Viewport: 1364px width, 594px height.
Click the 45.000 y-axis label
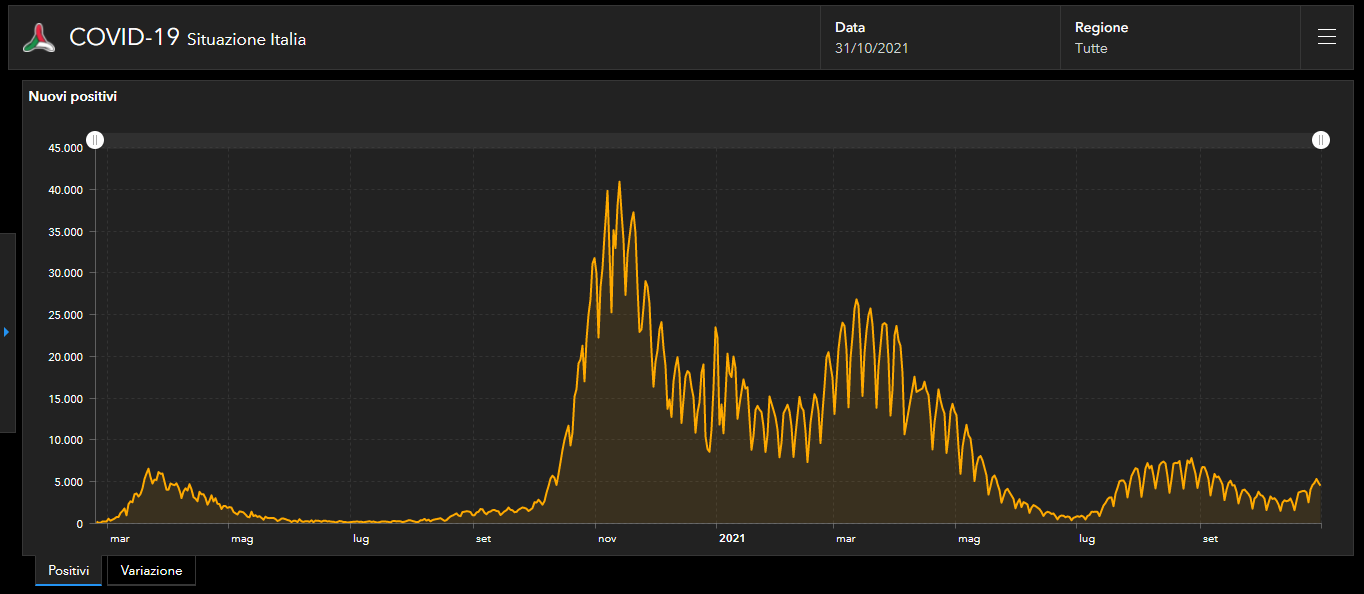[65, 148]
